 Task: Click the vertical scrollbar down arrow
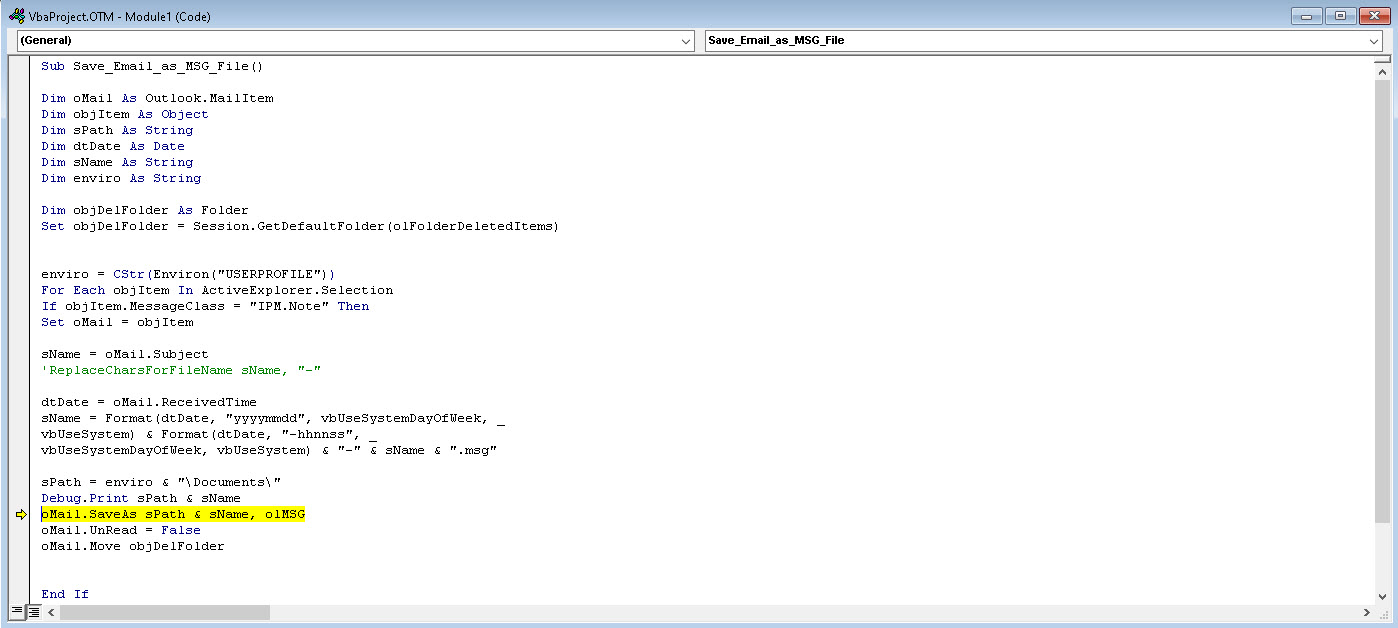[x=1382, y=596]
